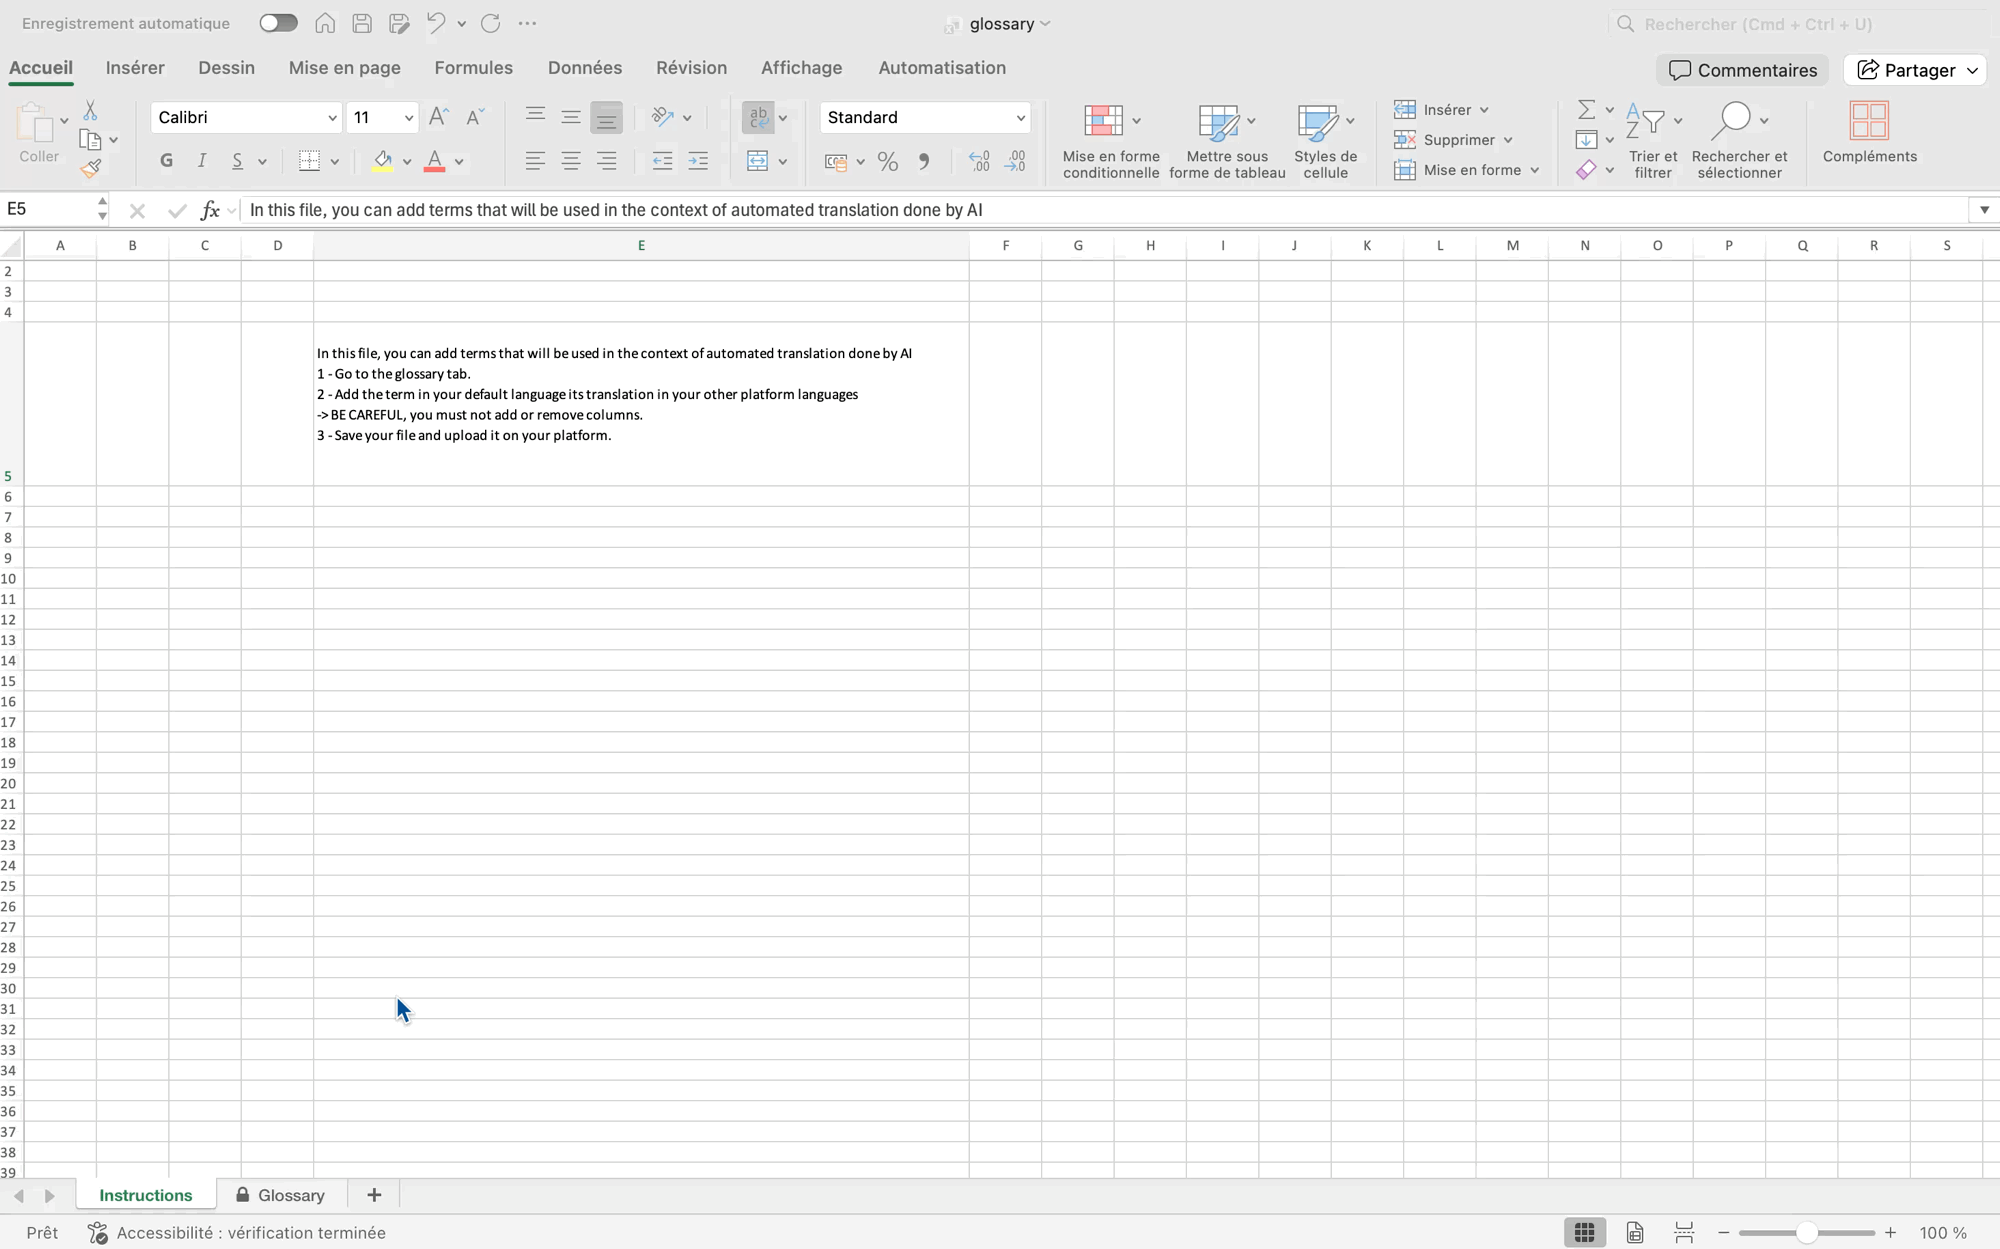2000x1249 pixels.
Task: Switch to the Formules ribbon tab
Action: (473, 67)
